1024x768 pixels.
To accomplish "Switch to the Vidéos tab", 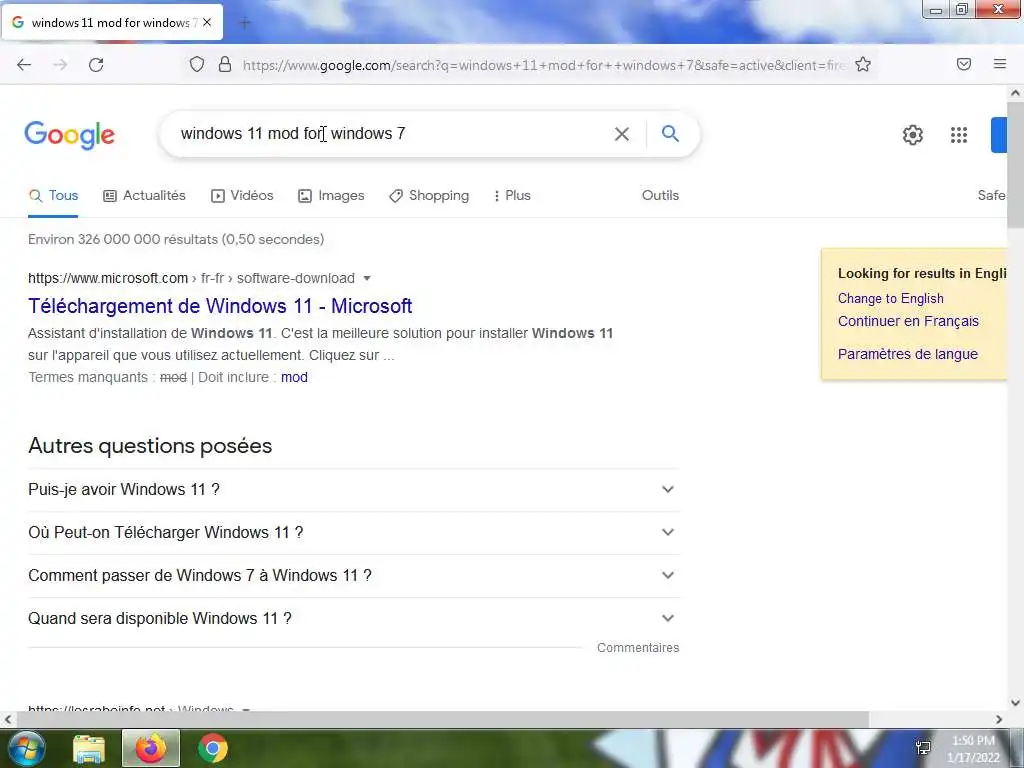I will tap(242, 195).
